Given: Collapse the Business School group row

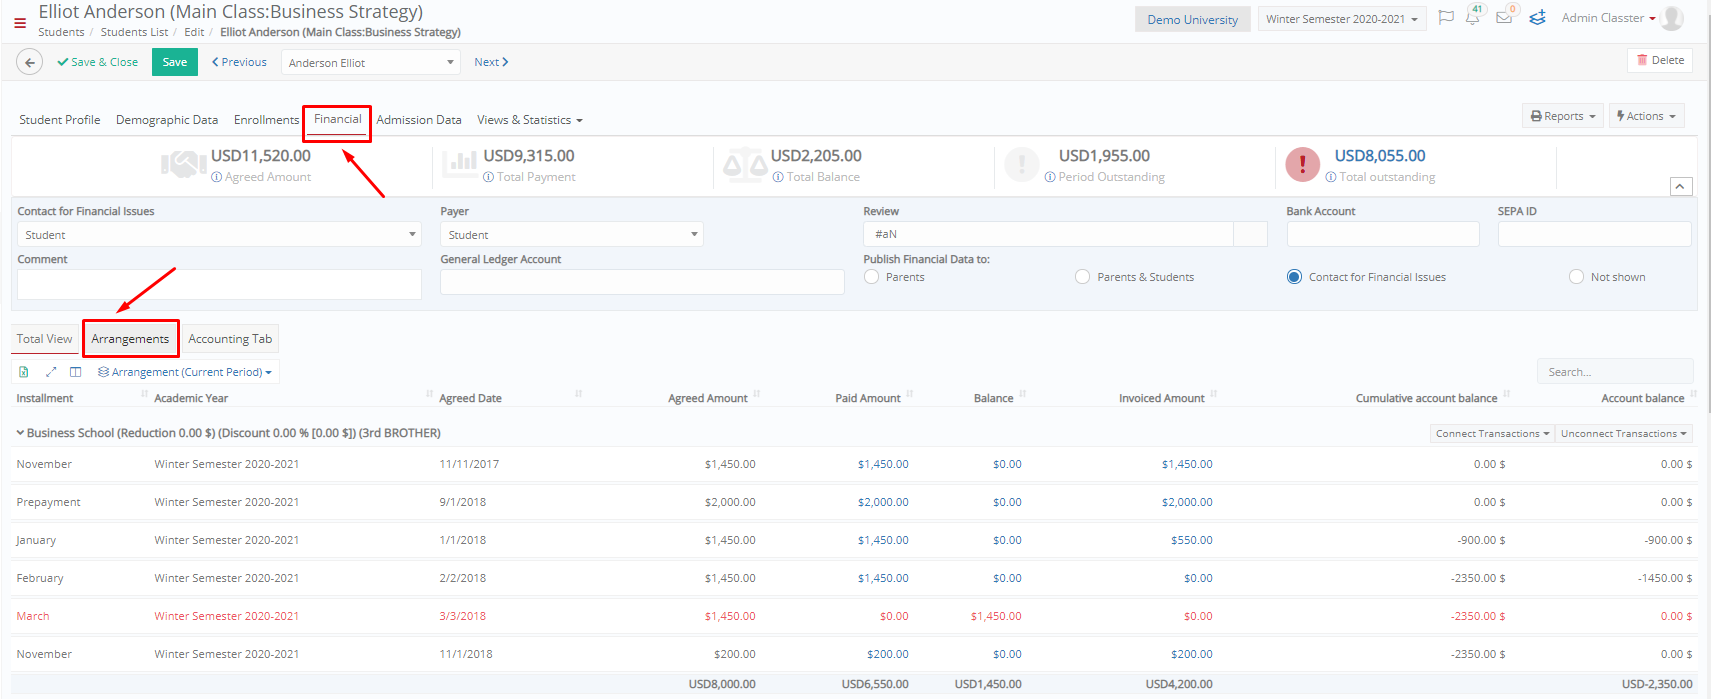Looking at the screenshot, I should click(x=20, y=433).
